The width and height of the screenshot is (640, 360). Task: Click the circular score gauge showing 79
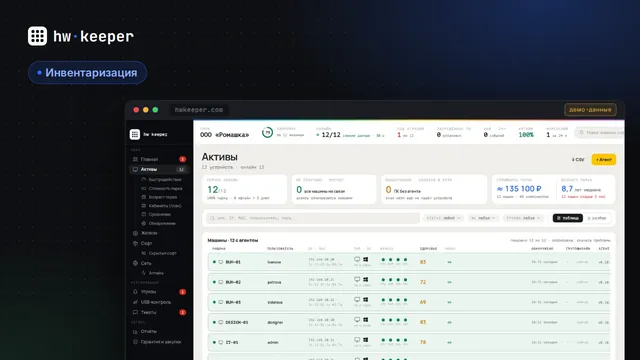click(267, 133)
